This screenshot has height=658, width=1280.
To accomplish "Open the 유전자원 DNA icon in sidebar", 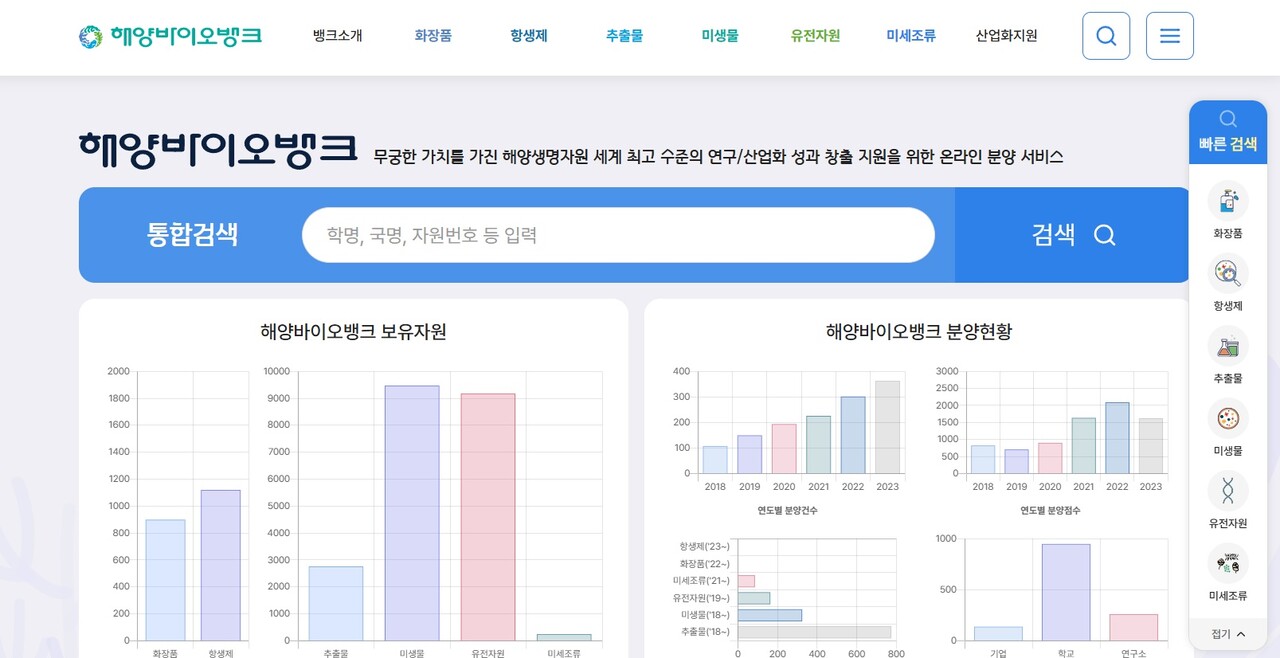I will 1227,492.
